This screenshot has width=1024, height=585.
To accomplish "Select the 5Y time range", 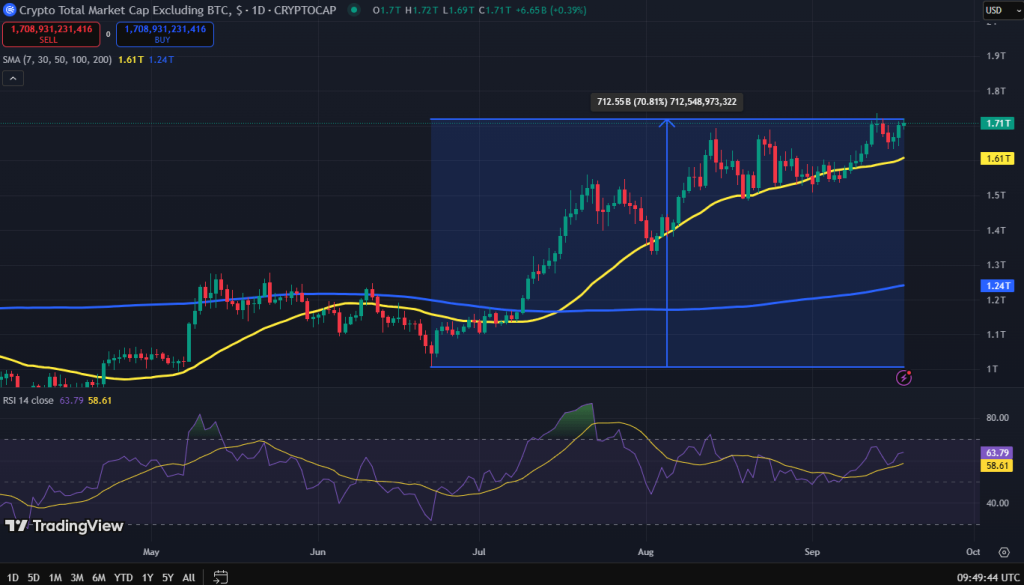I will pos(168,577).
